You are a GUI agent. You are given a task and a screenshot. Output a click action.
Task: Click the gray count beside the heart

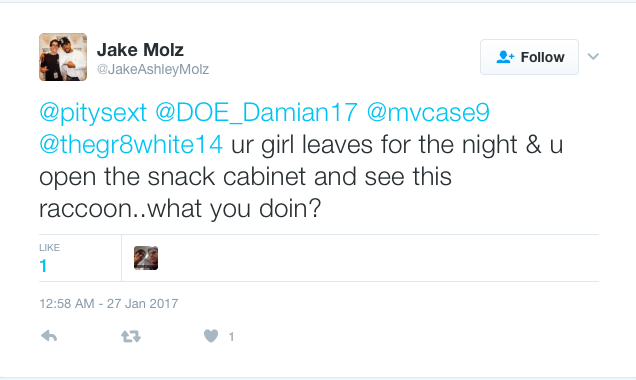(x=231, y=337)
